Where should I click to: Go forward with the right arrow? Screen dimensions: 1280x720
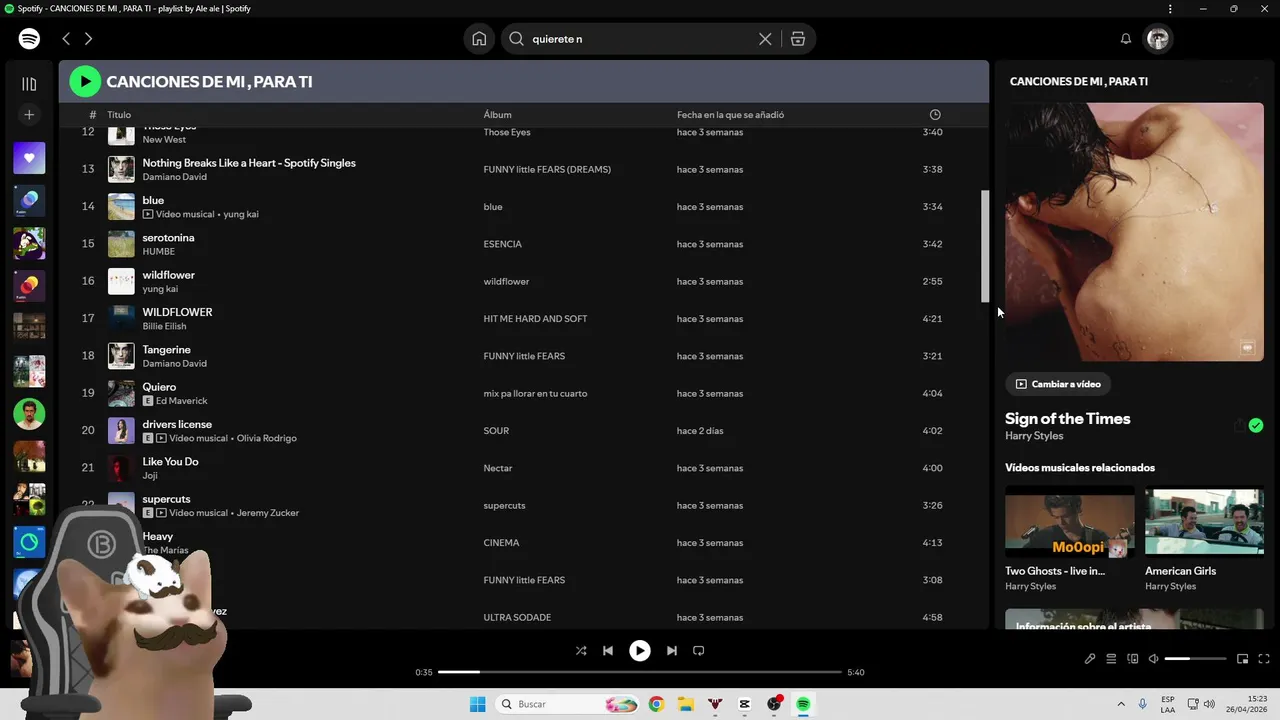88,39
